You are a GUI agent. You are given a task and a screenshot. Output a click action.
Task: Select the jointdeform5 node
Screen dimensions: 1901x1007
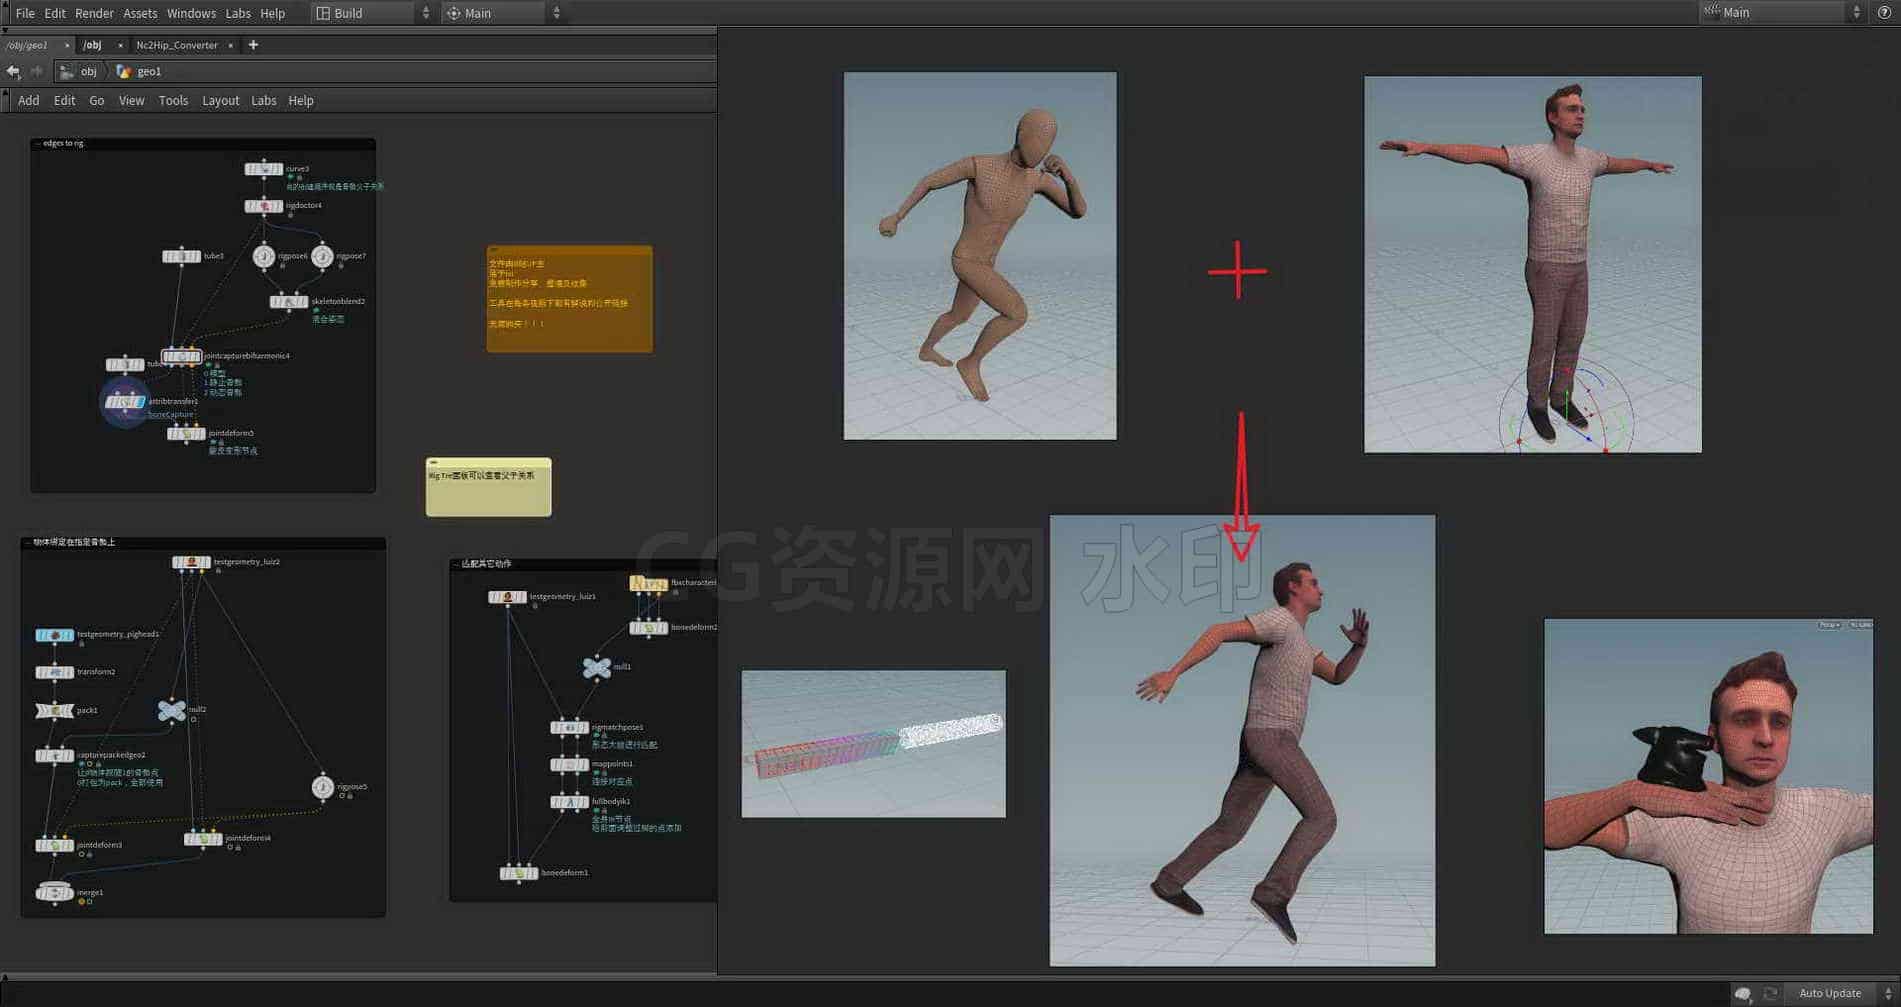[x=186, y=433]
